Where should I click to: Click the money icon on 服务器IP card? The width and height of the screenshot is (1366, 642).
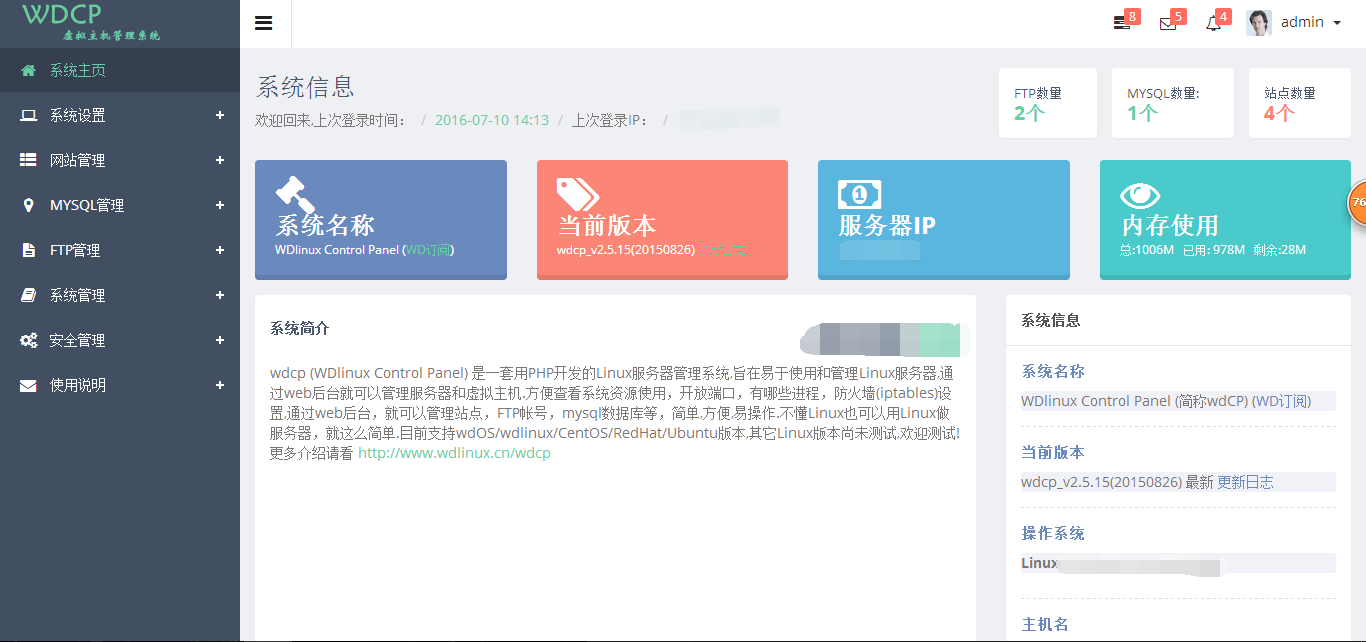[x=859, y=194]
